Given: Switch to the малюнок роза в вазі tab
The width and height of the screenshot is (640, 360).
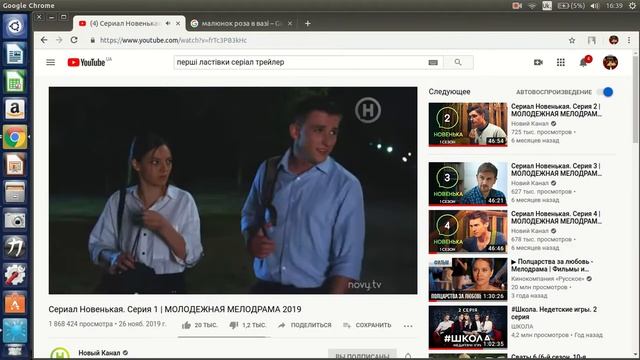Looking at the screenshot, I should point(242,24).
